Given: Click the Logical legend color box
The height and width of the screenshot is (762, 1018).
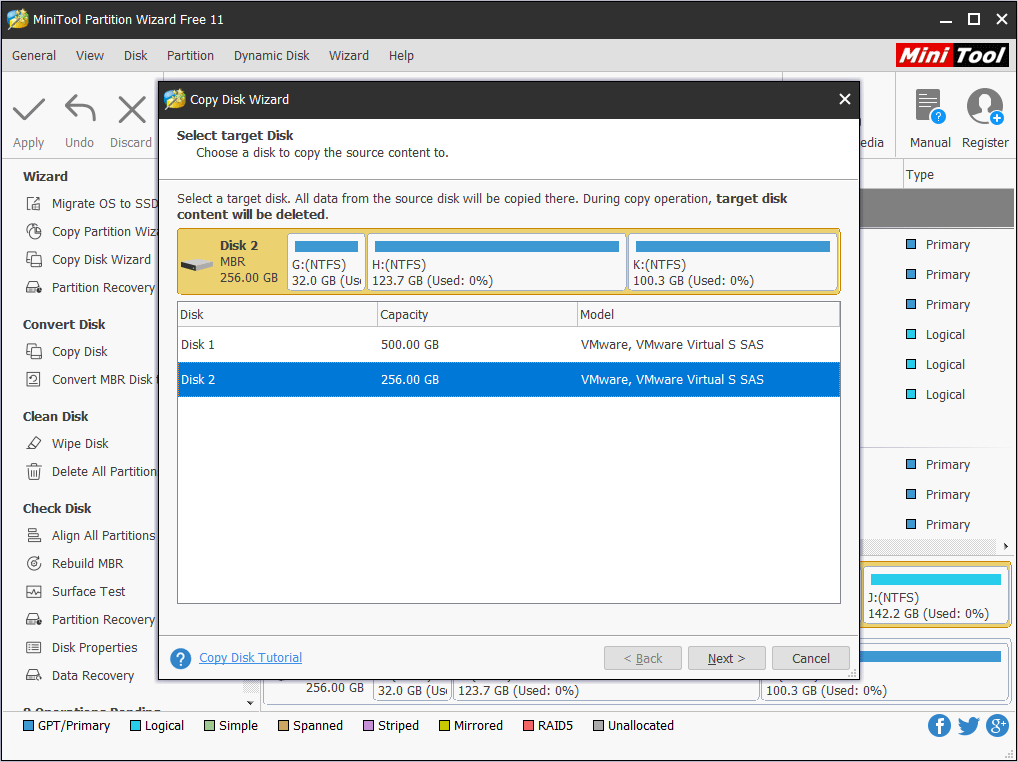Looking at the screenshot, I should 136,726.
